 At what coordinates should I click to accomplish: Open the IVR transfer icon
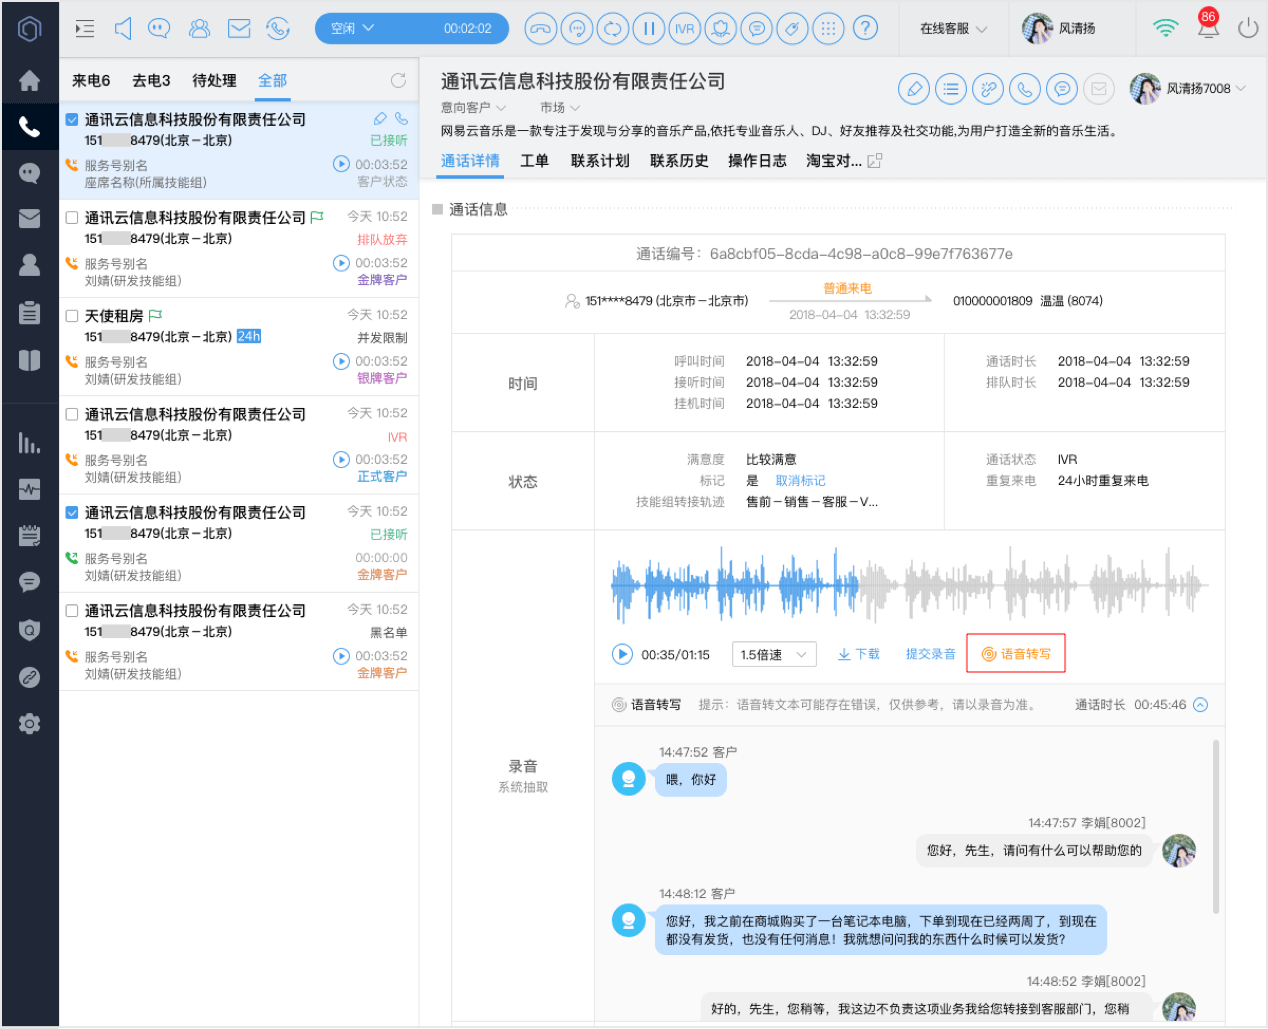tap(685, 29)
